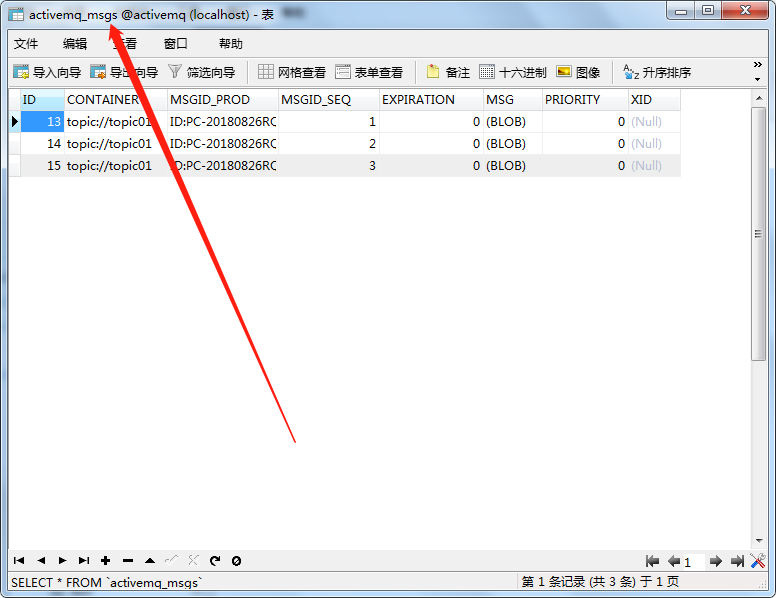This screenshot has height=598, width=776.
Task: Click topic://topic01 in row 14
Action: [x=116, y=144]
